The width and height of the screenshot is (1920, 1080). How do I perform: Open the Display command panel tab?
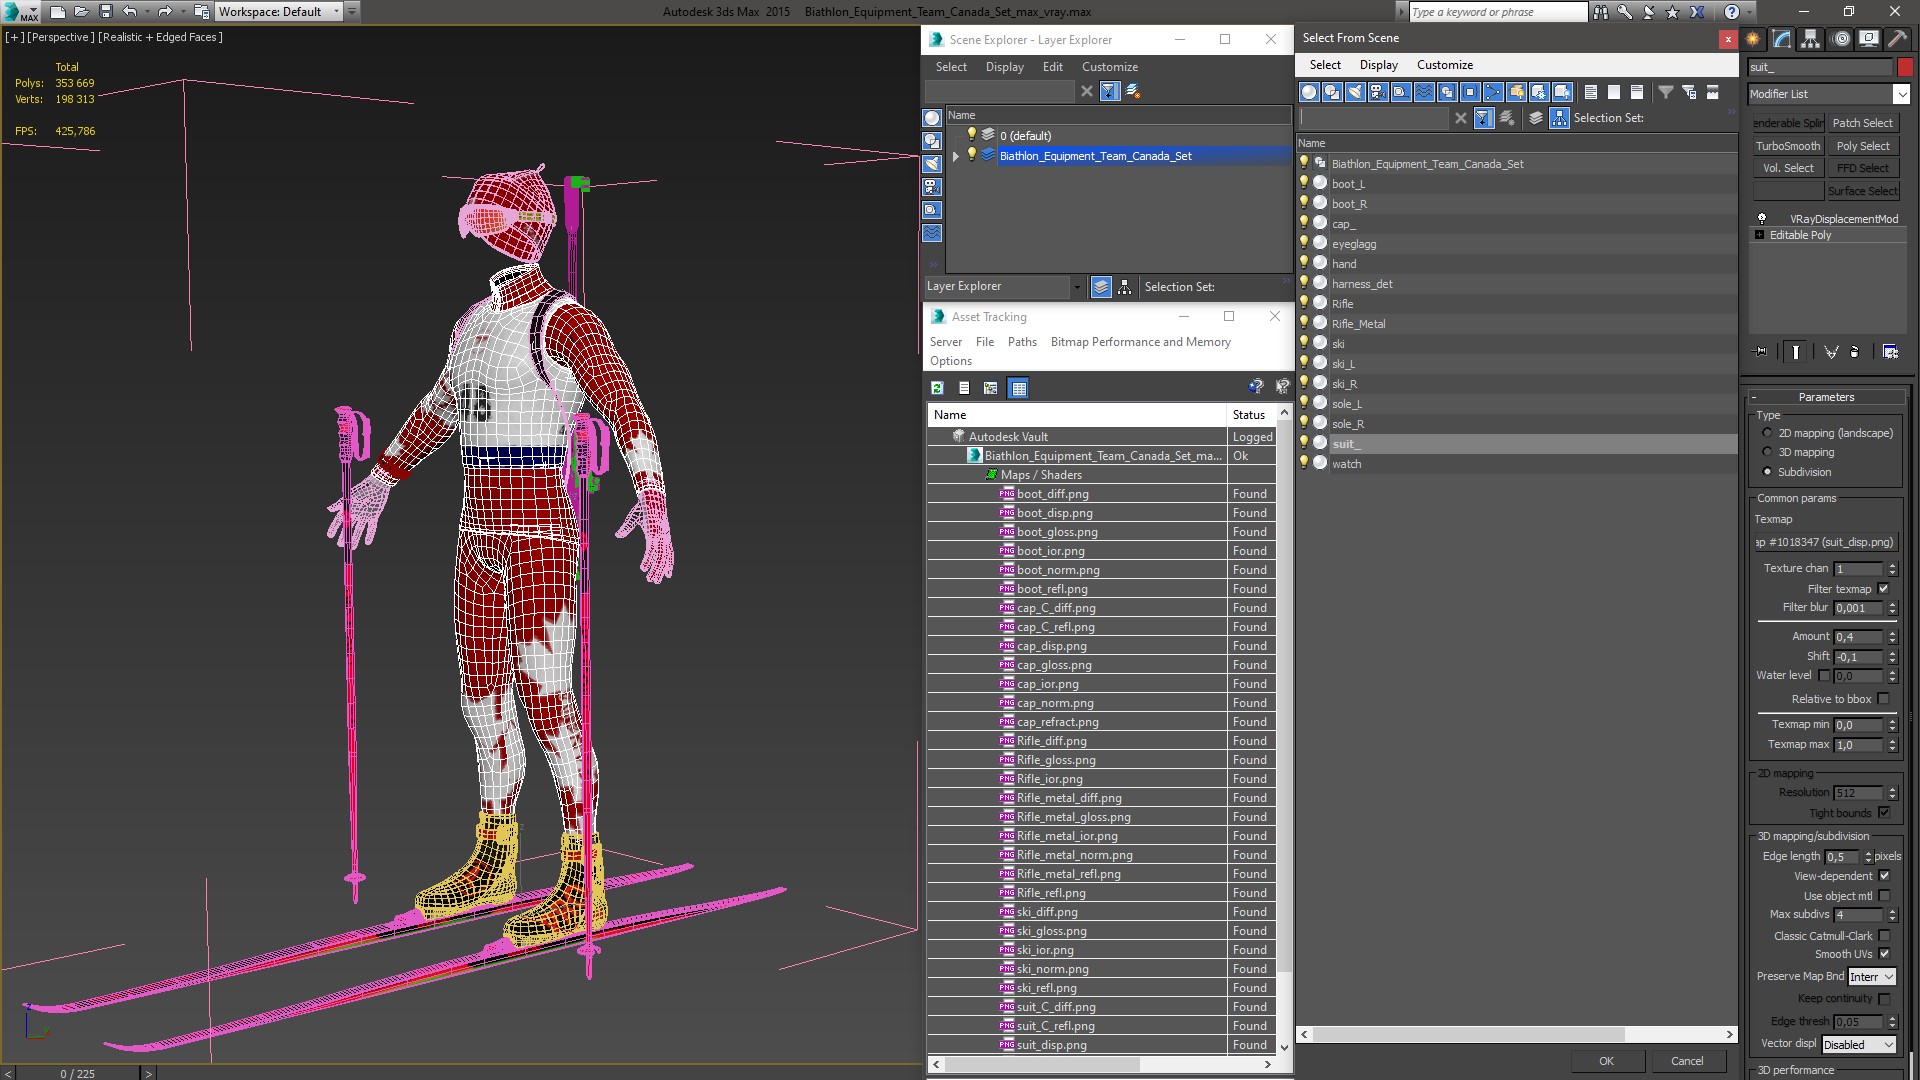point(1868,39)
